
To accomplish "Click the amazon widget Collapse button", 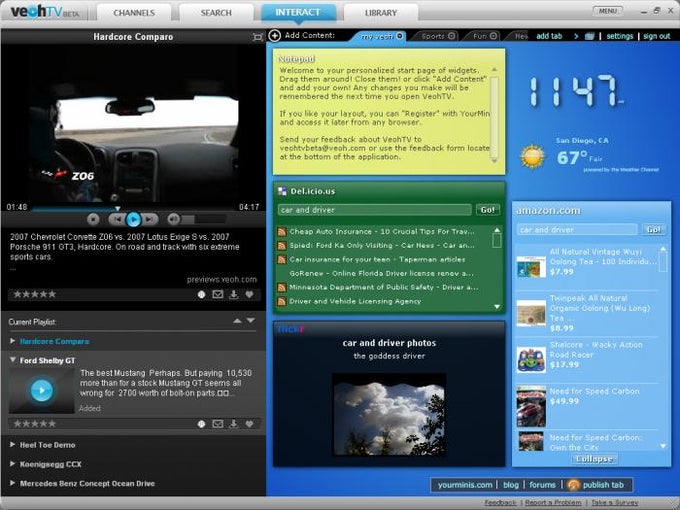I will (595, 459).
